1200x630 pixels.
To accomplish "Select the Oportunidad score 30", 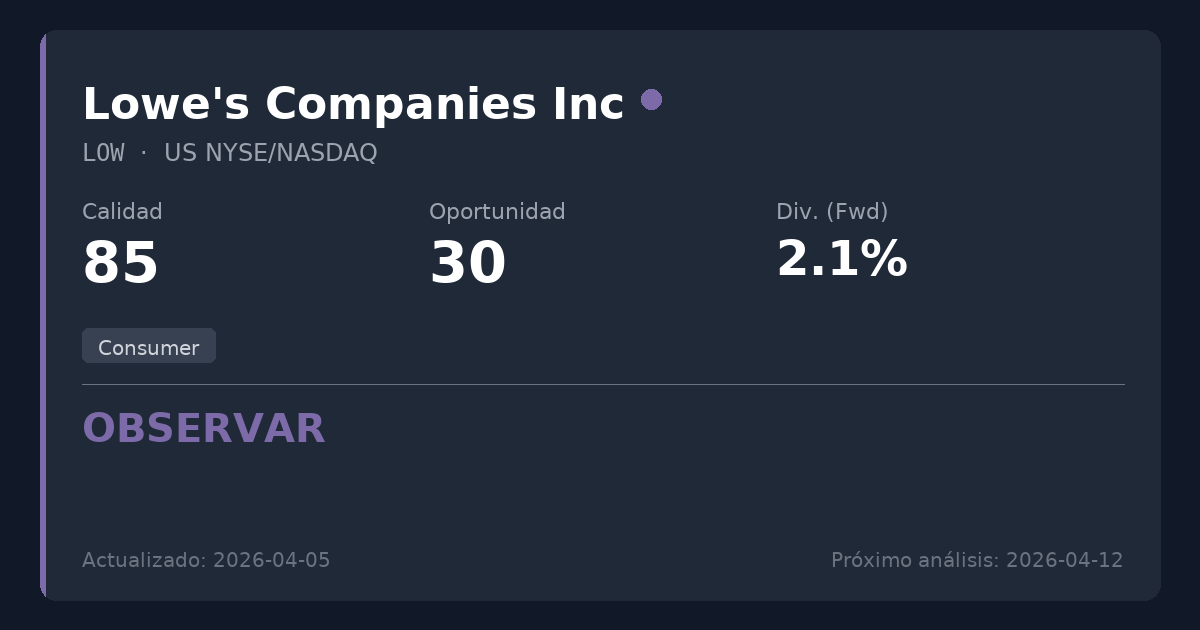I will pyautogui.click(x=467, y=264).
